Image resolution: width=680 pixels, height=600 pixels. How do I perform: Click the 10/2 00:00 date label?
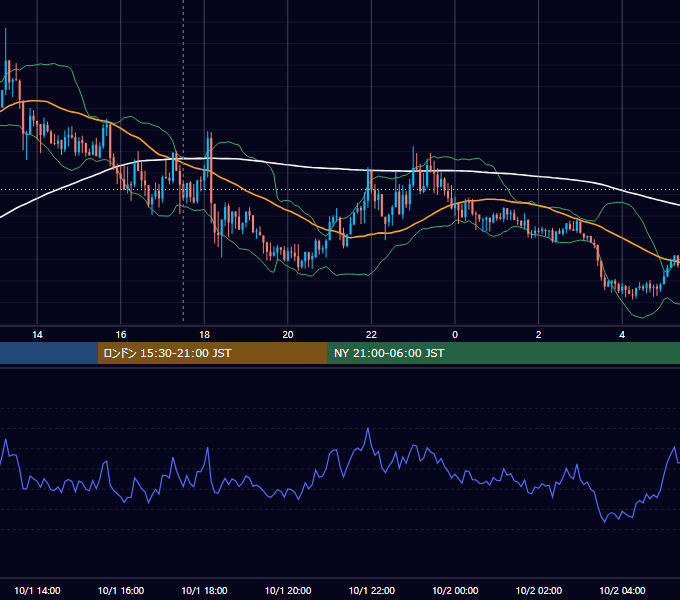click(x=455, y=590)
